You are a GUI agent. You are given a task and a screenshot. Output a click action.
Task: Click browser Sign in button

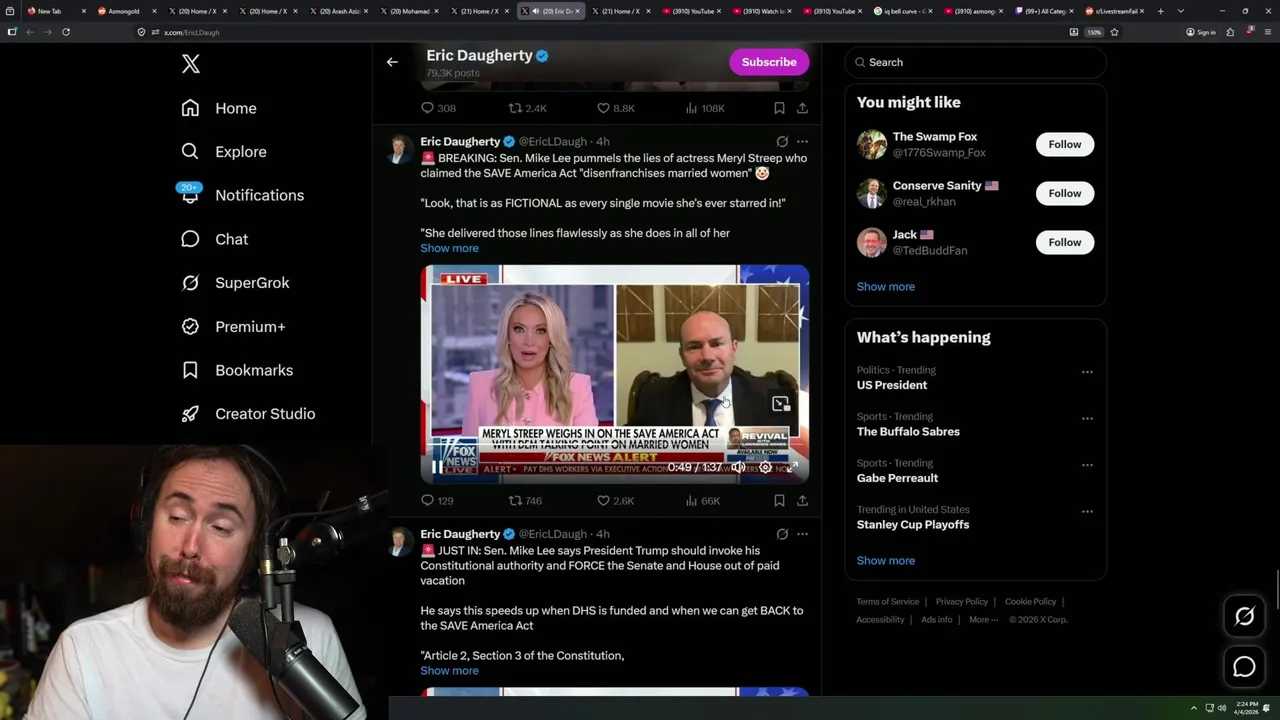pos(1200,32)
